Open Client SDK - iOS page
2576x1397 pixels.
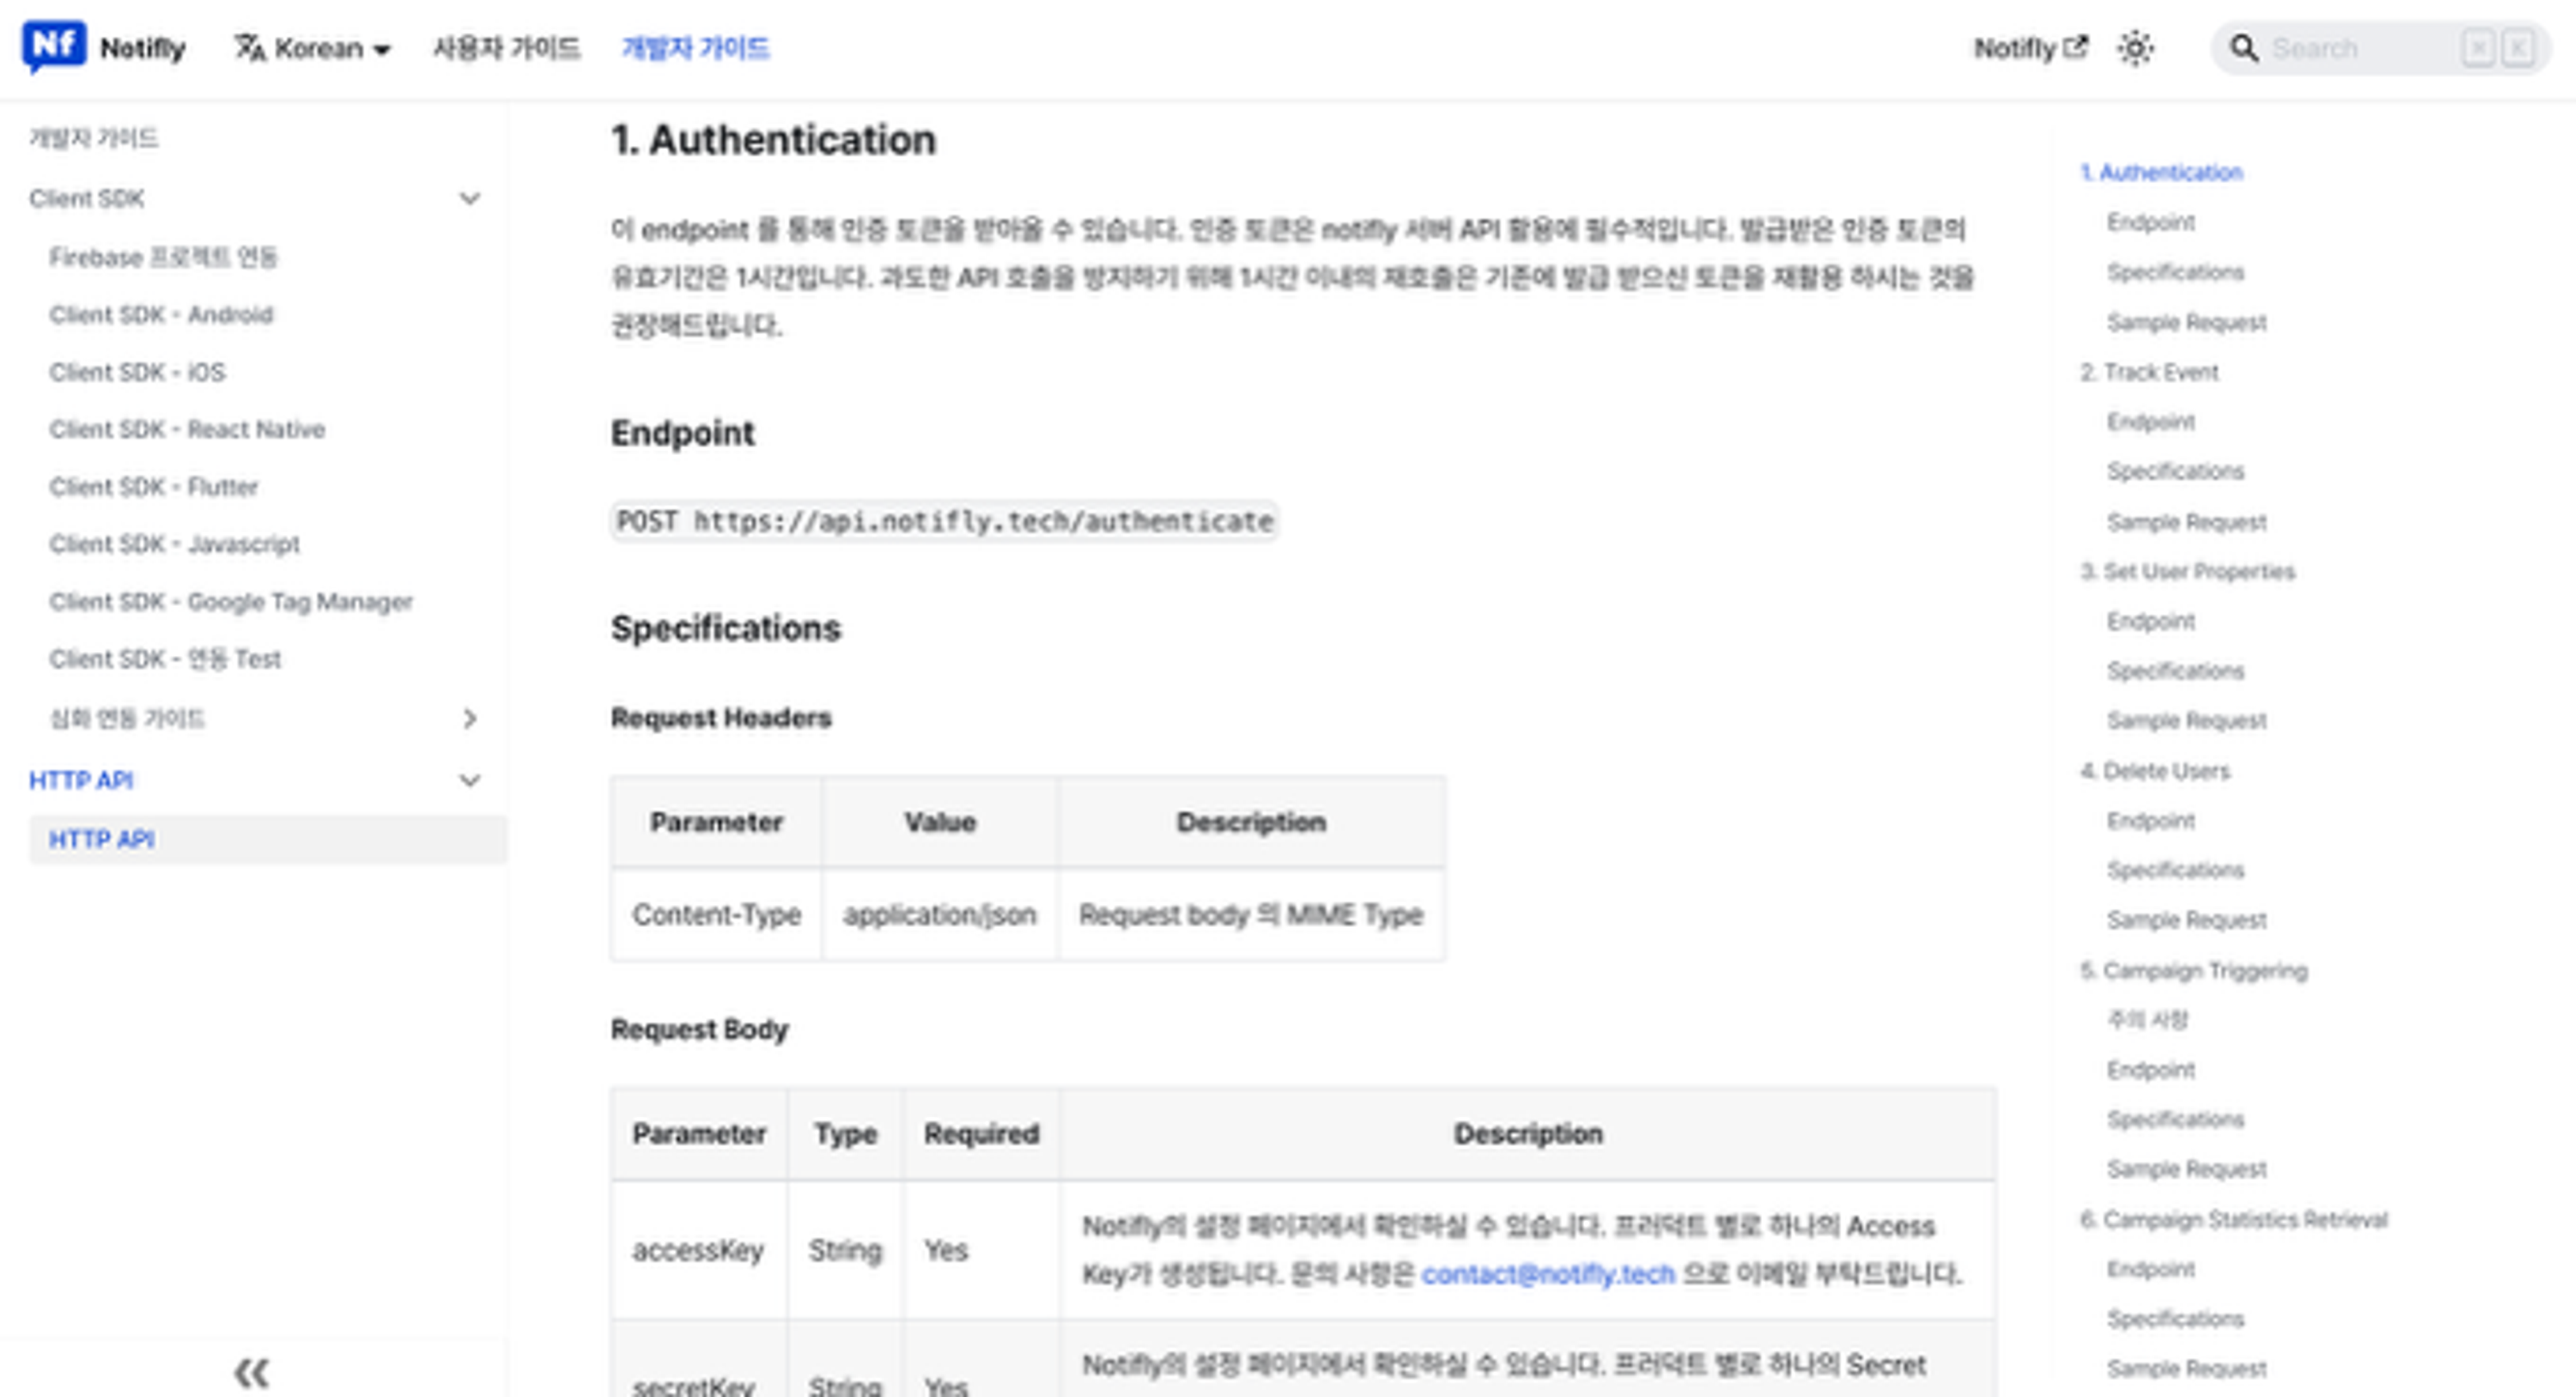137,372
